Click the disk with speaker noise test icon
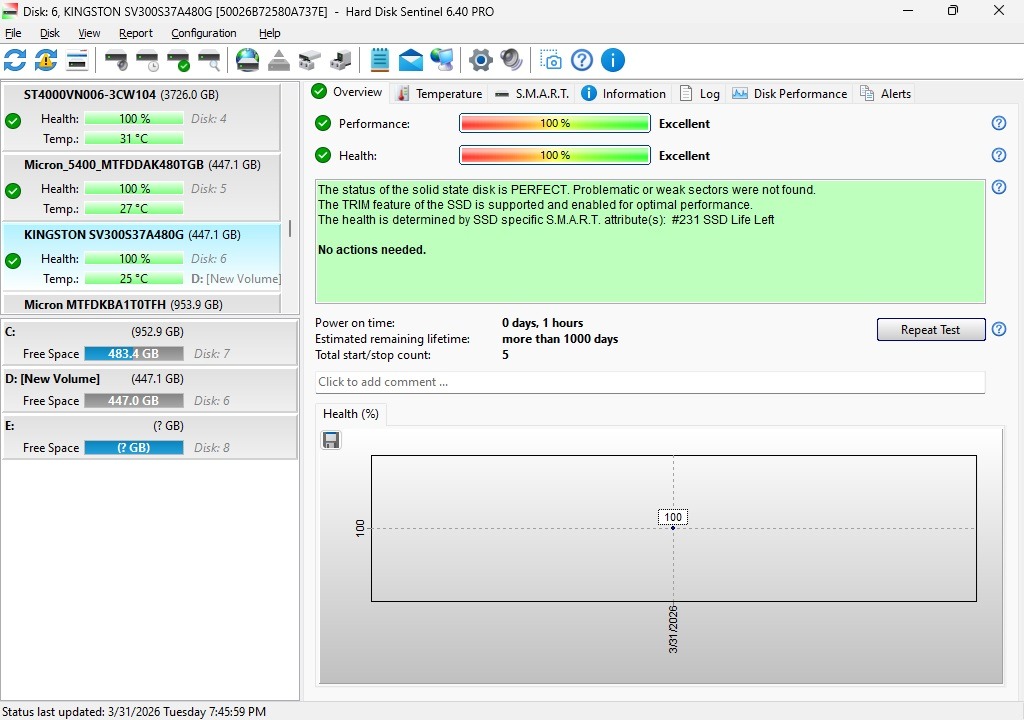The height and width of the screenshot is (720, 1024). click(116, 60)
